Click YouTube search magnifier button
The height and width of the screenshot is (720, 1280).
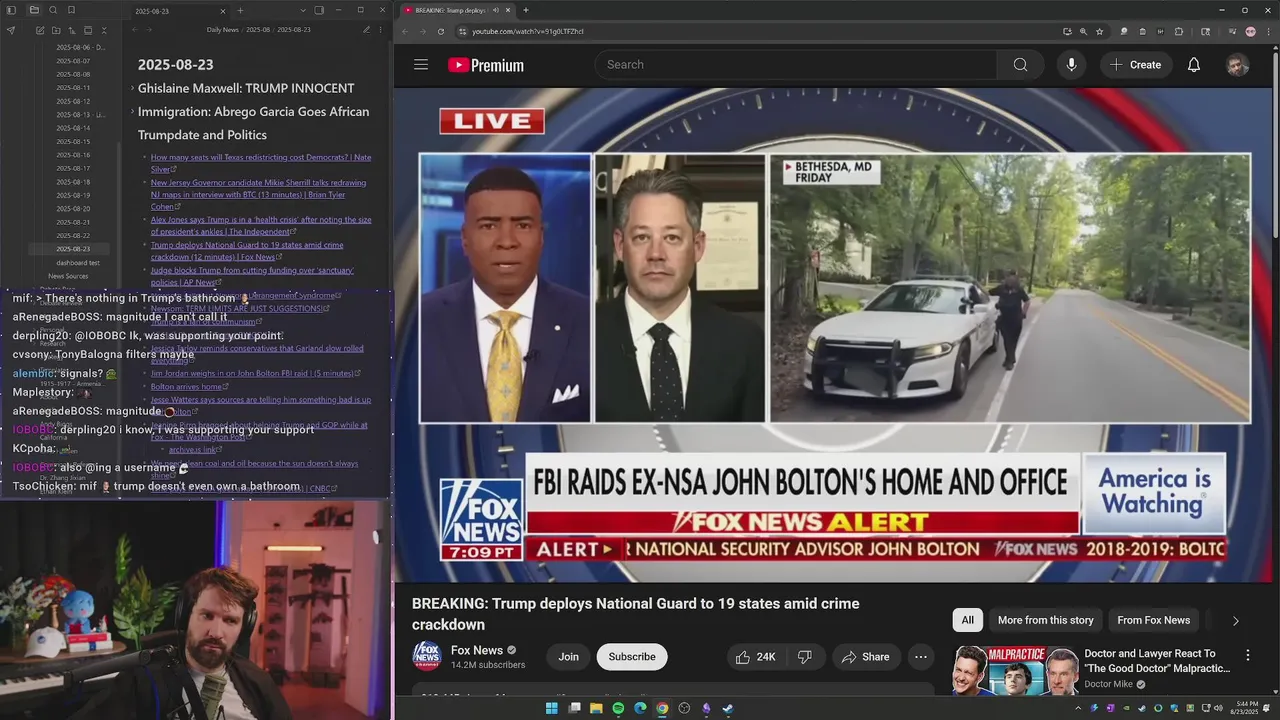click(1020, 65)
